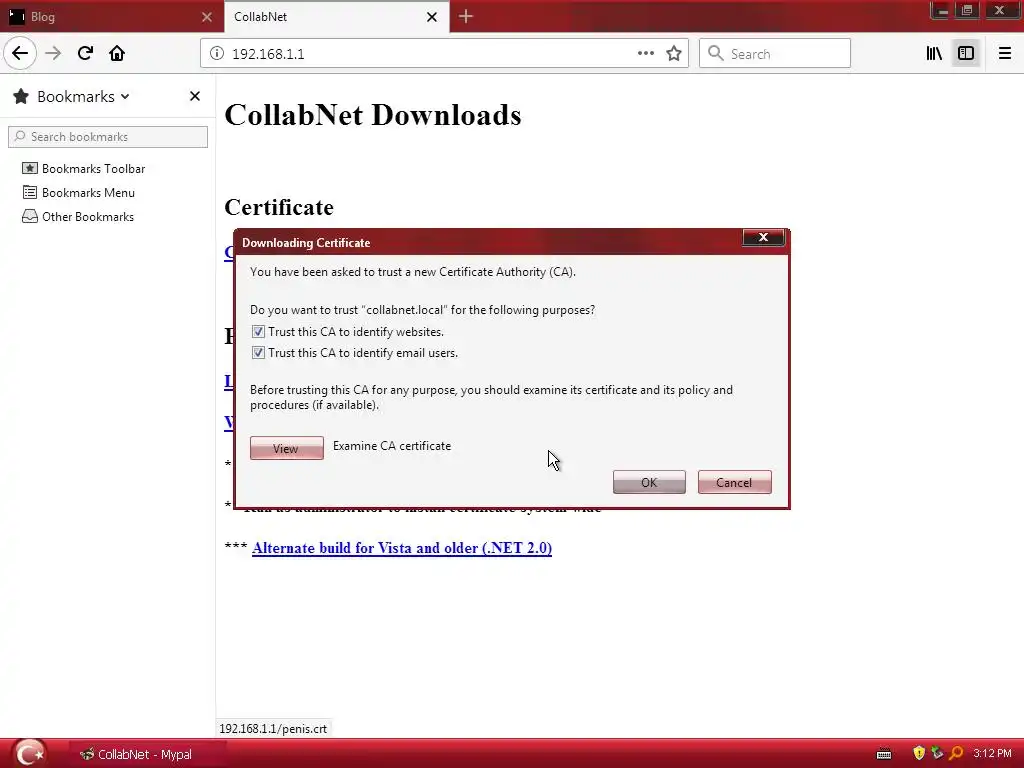Confirm the certificate dialog with OK

click(649, 482)
